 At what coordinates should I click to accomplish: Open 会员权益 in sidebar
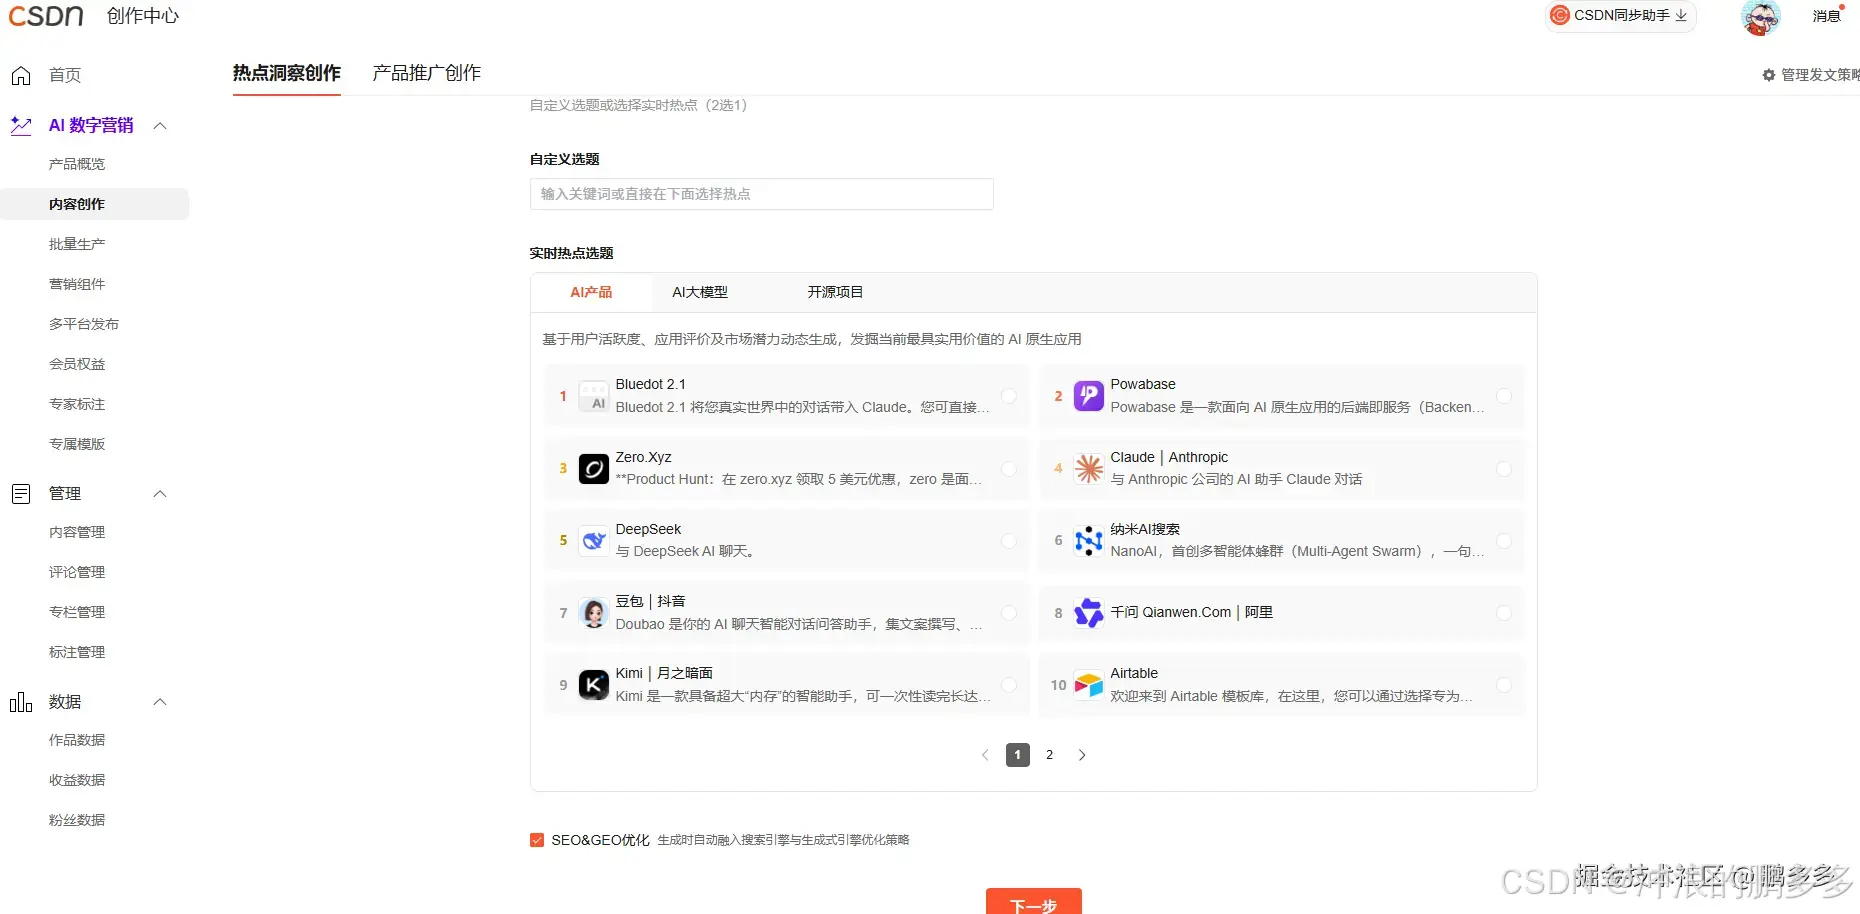point(77,364)
